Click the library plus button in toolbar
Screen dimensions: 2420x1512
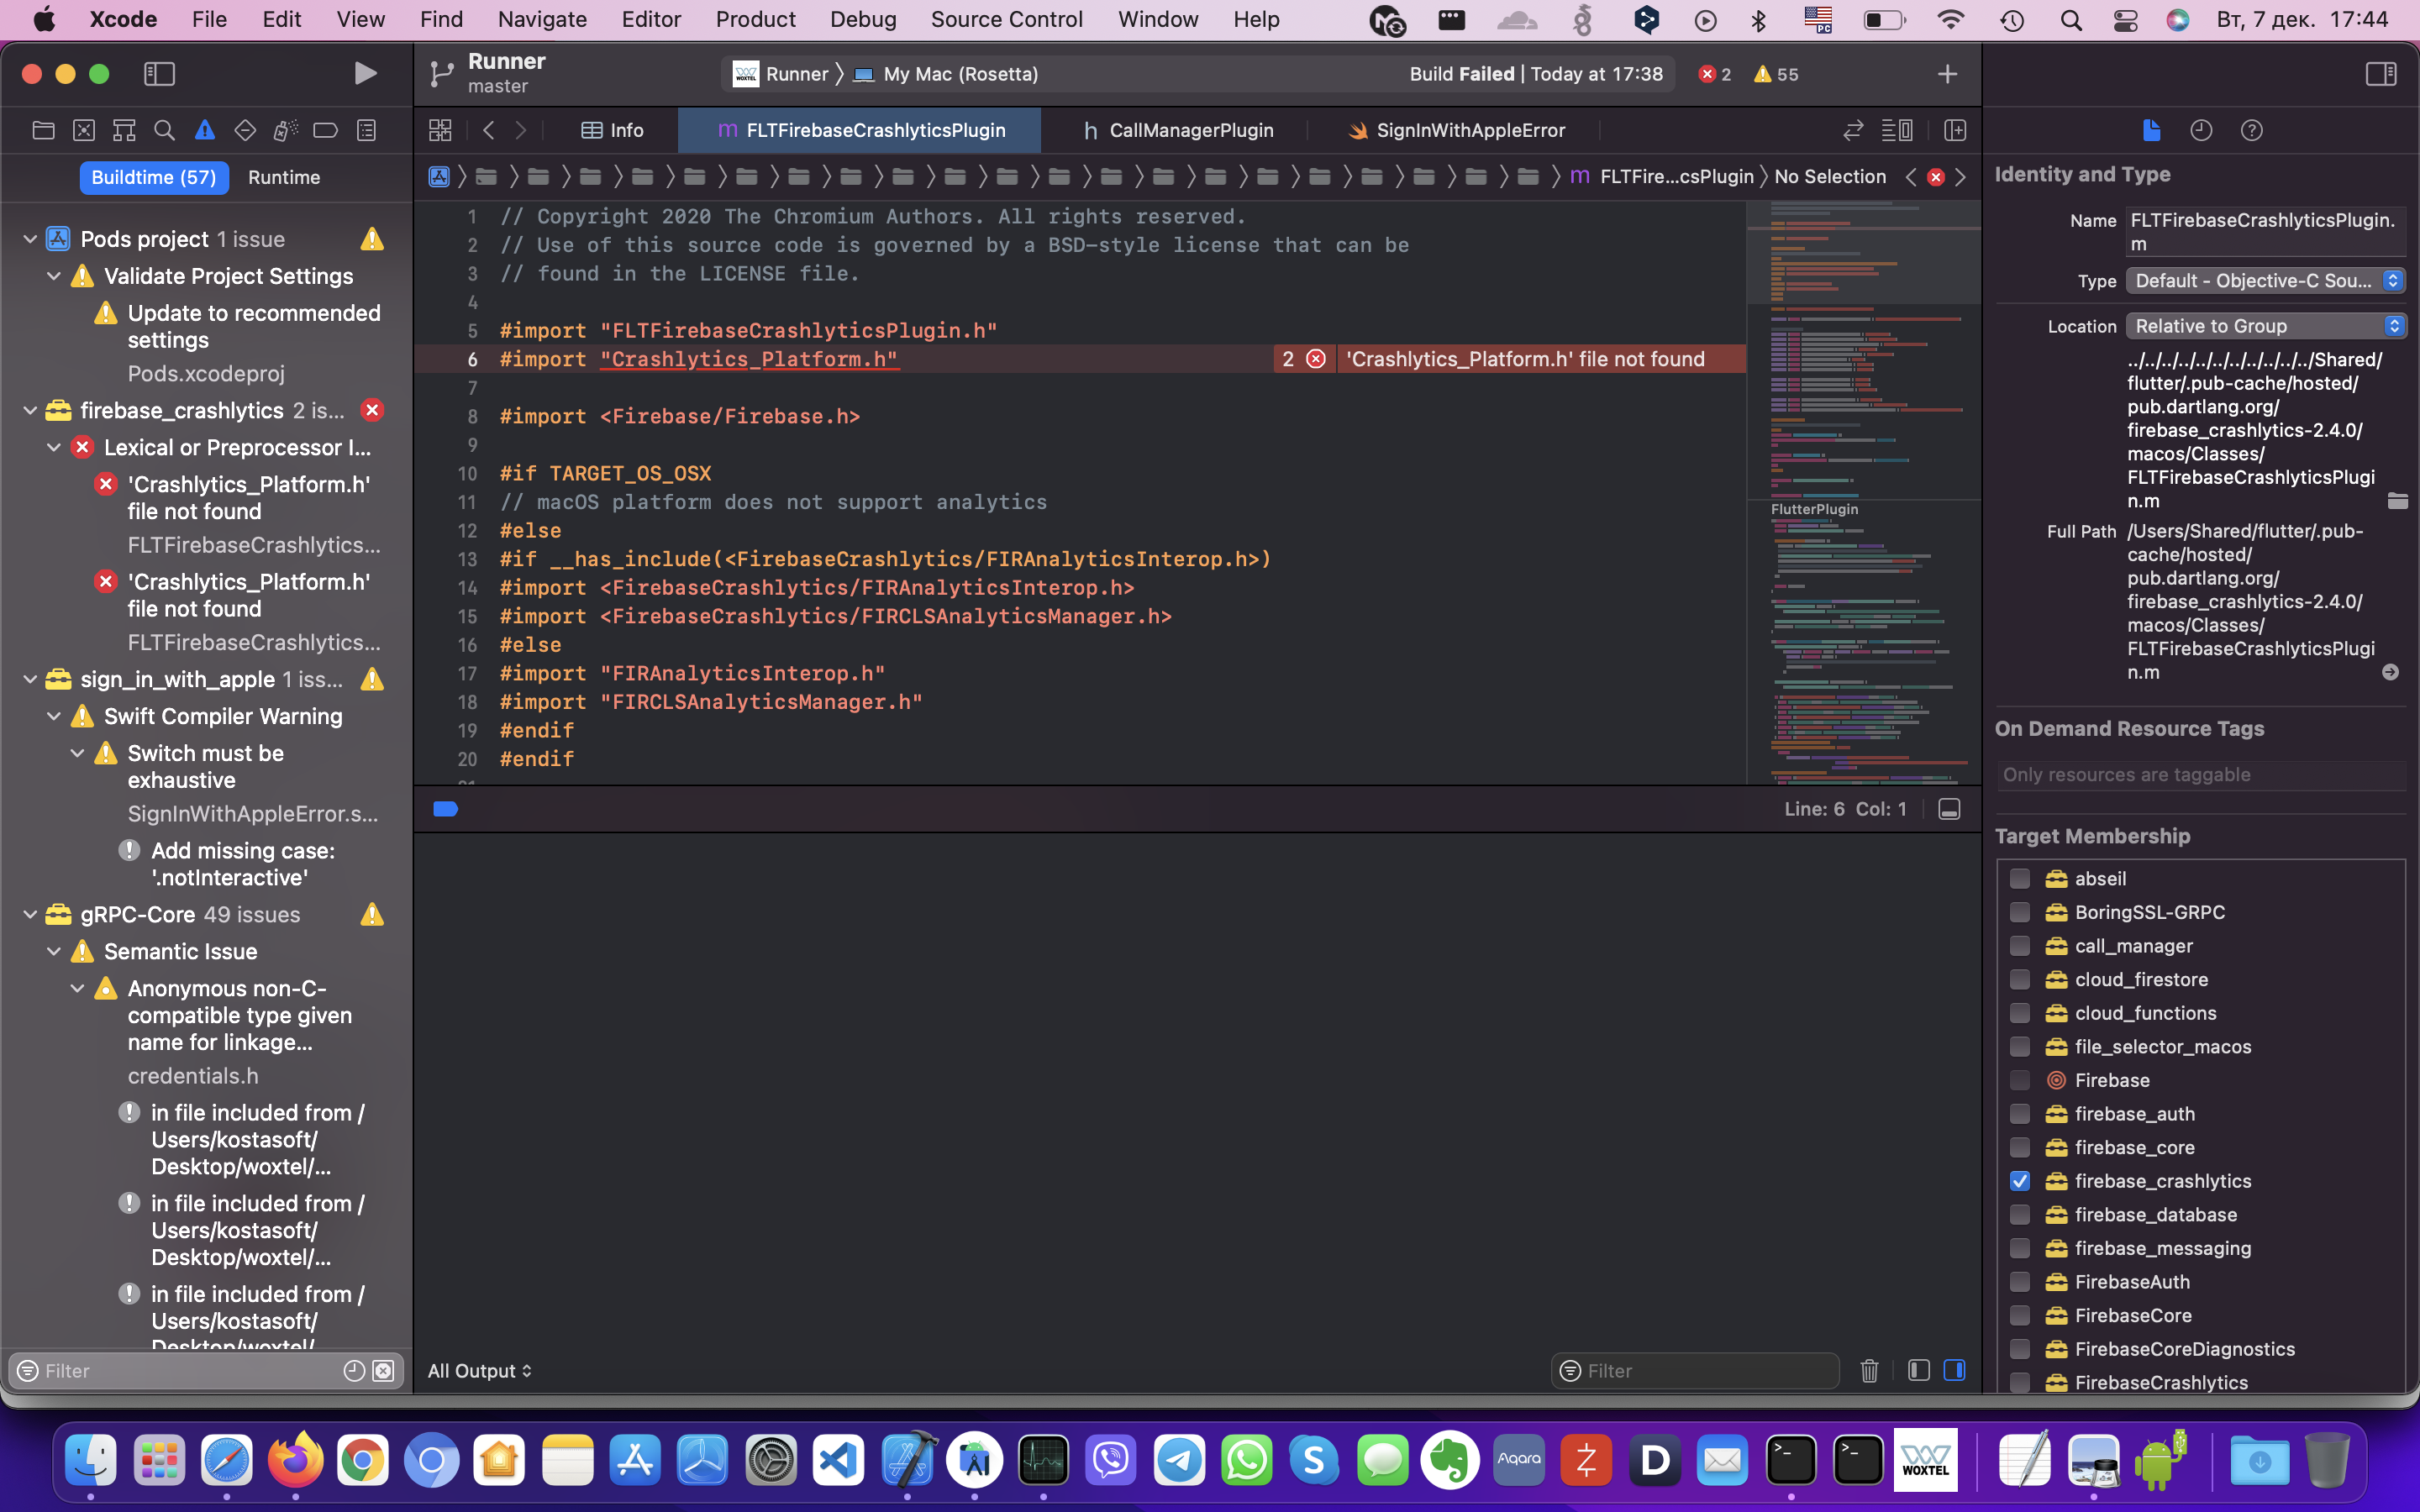click(1947, 74)
